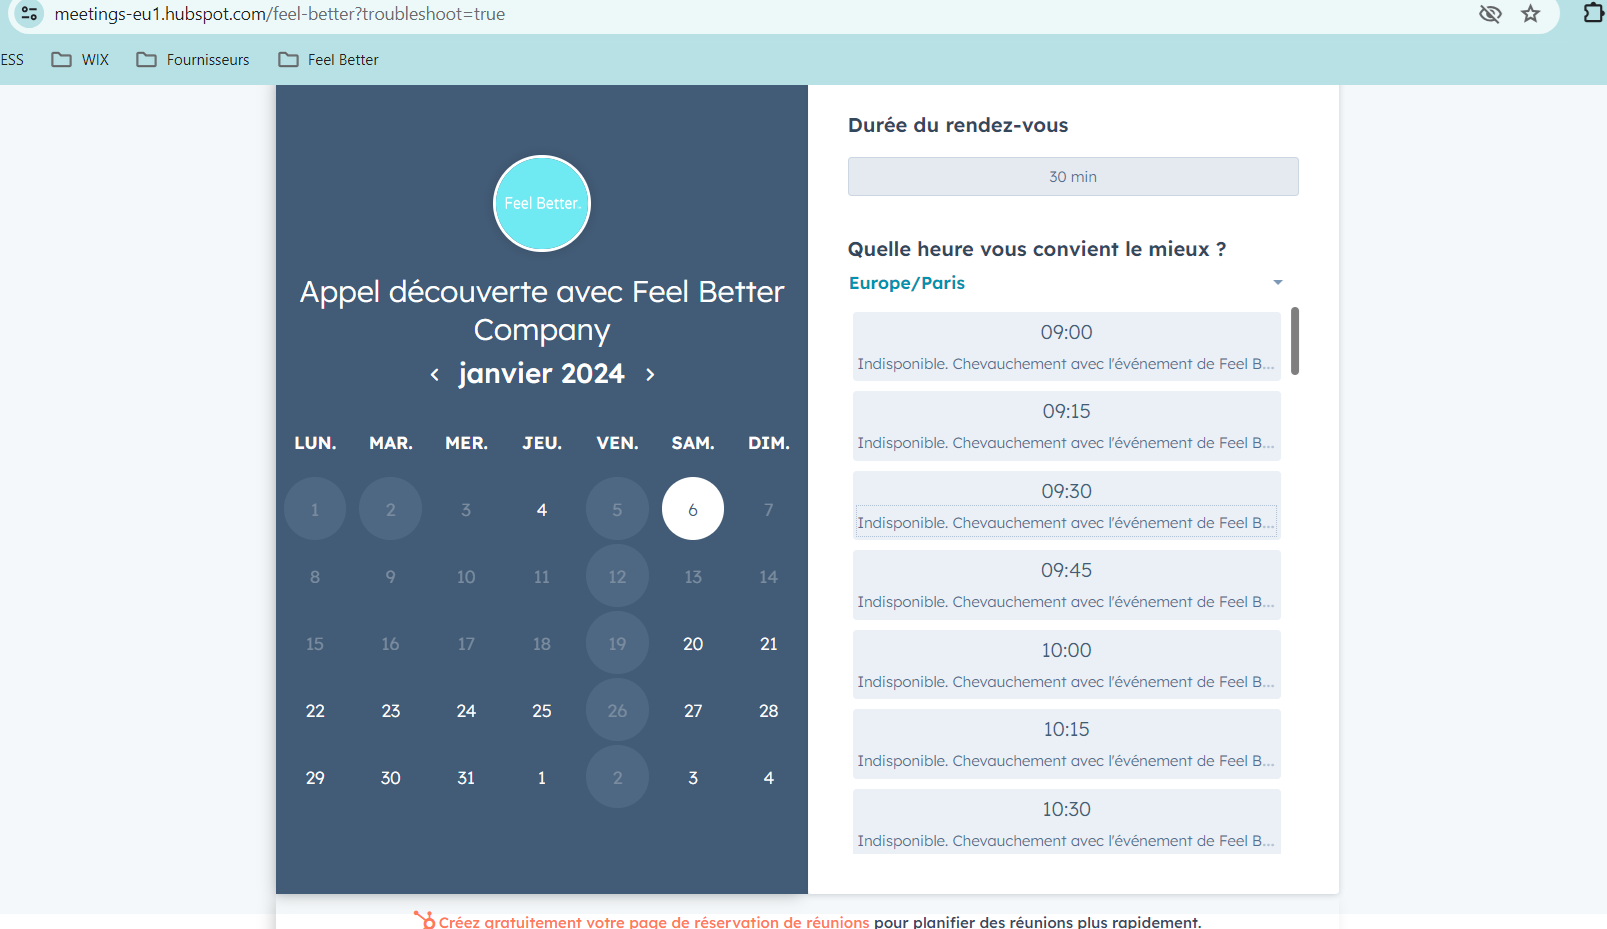Viewport: 1607px width, 929px height.
Task: Click the 'Durée du rendez-vous' heading
Action: (958, 125)
